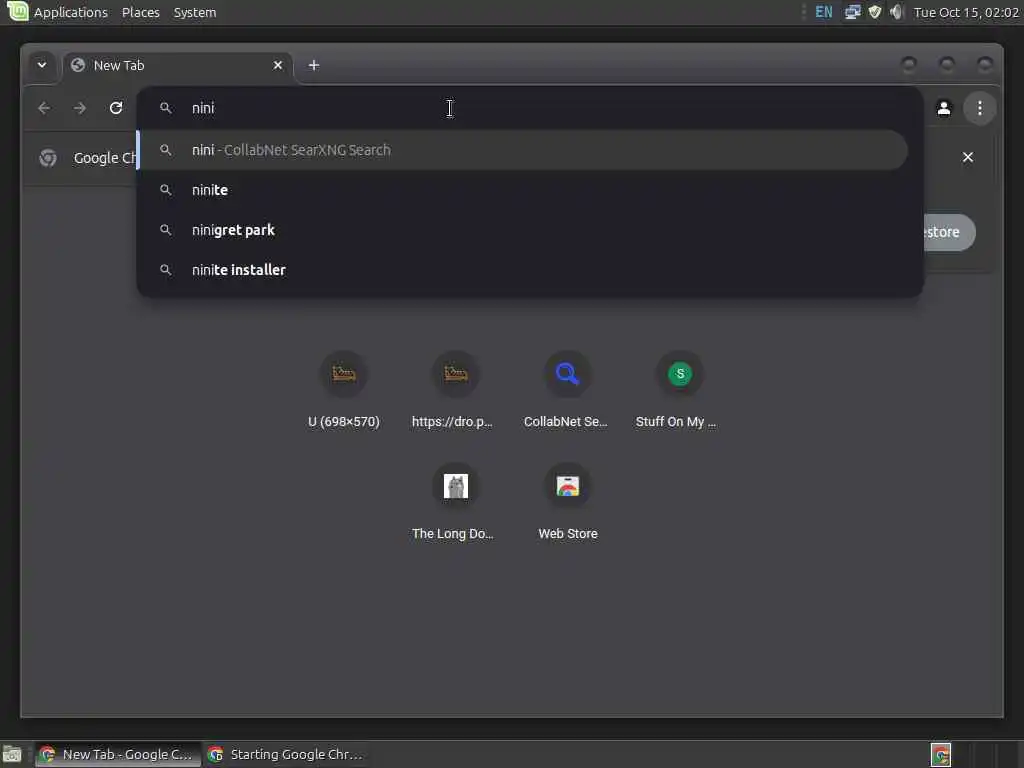Click the network connection tray icon
The image size is (1024, 768).
pyautogui.click(x=852, y=12)
